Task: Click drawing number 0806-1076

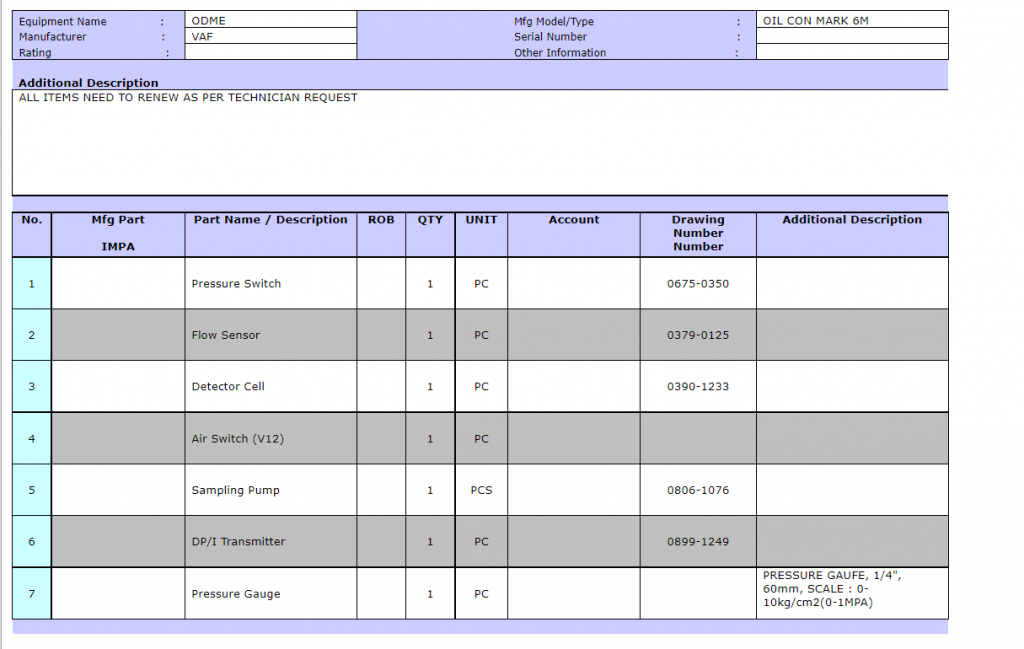Action: [698, 491]
